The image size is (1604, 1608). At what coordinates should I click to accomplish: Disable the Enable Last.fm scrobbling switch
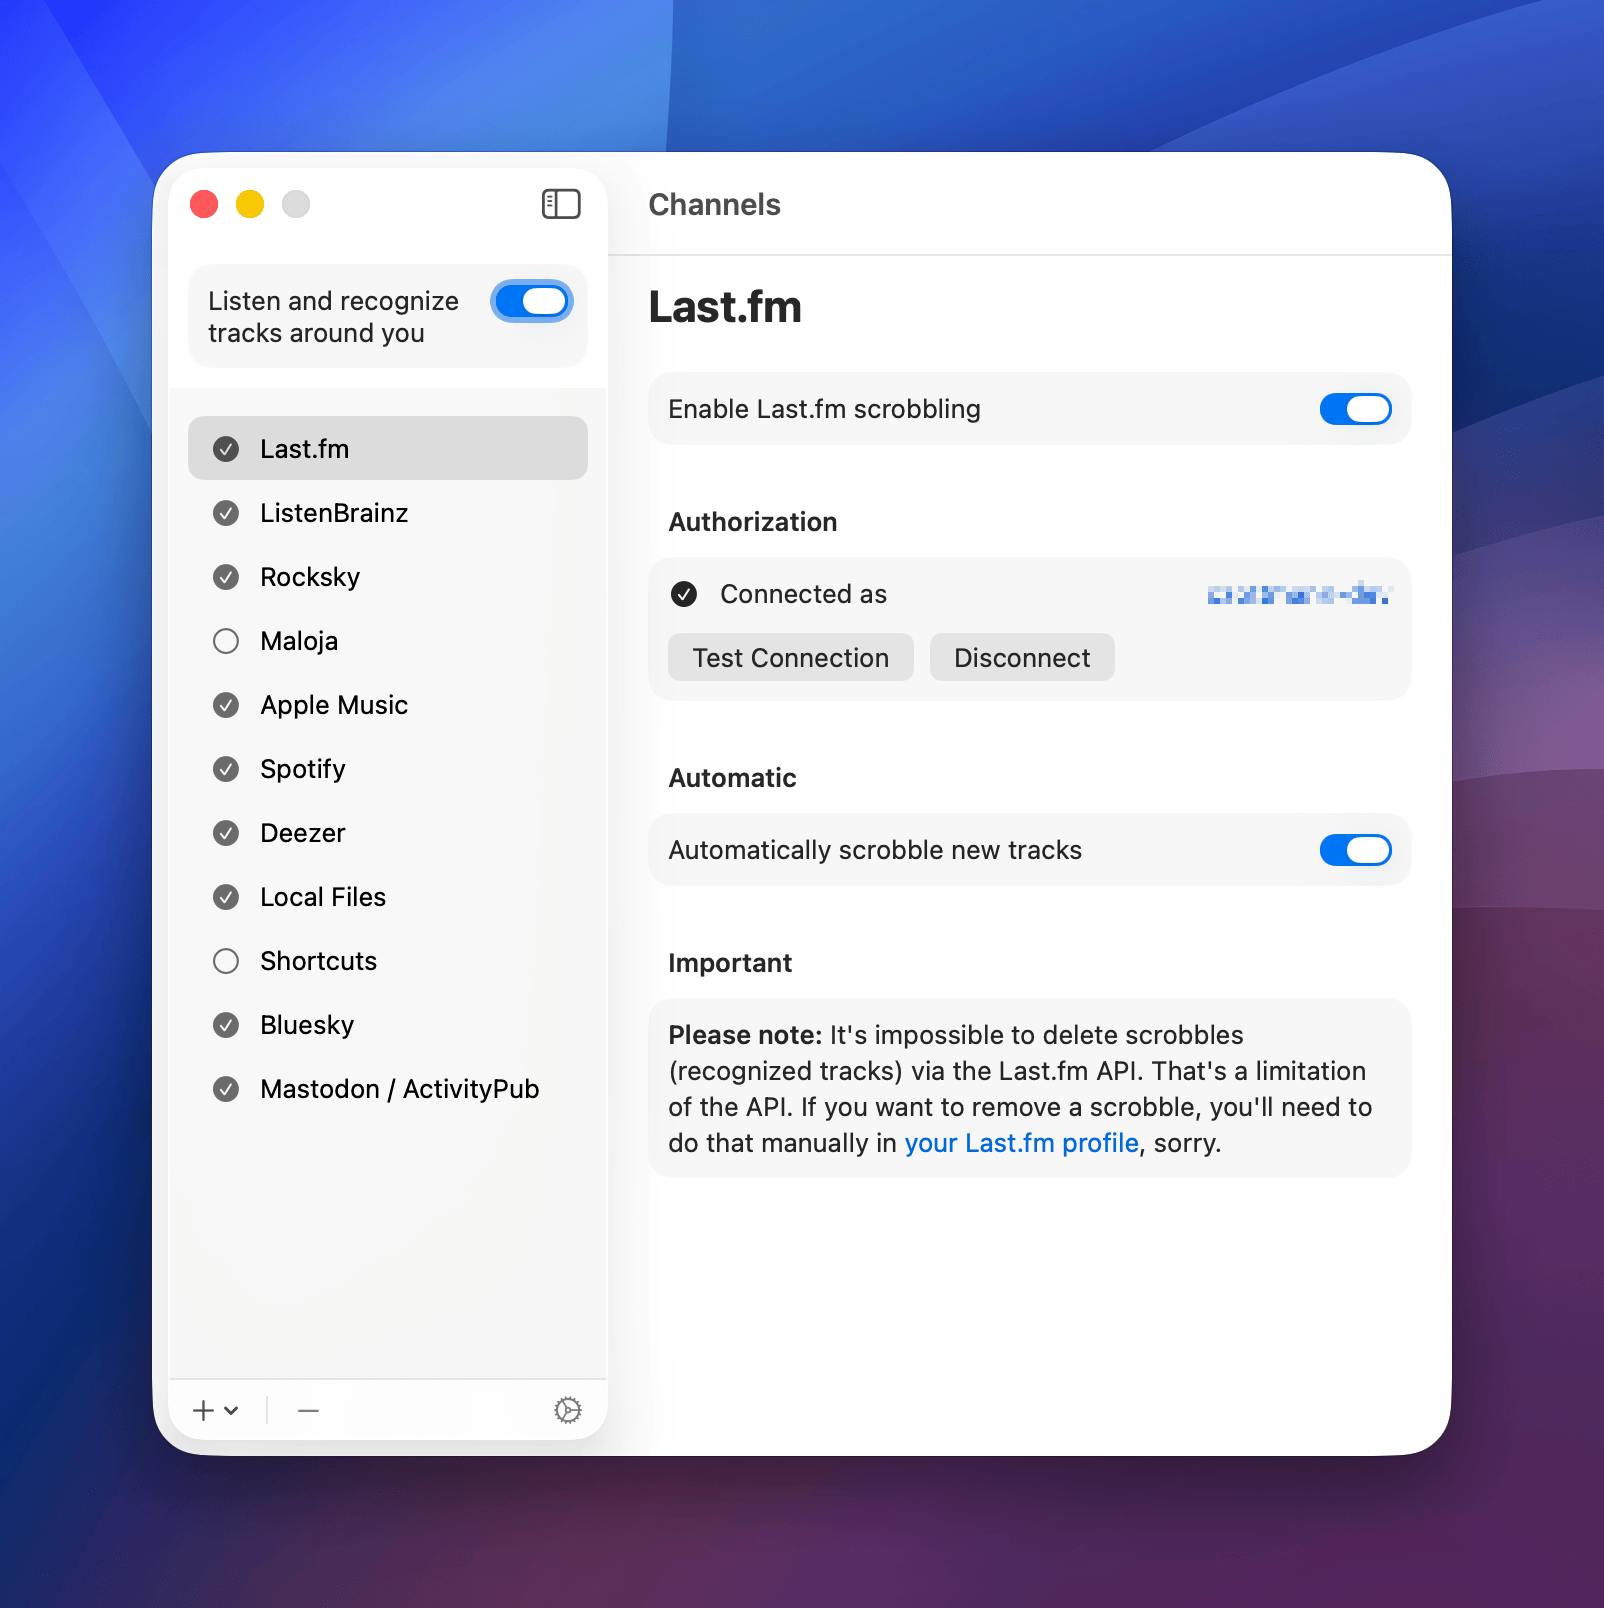coord(1355,409)
